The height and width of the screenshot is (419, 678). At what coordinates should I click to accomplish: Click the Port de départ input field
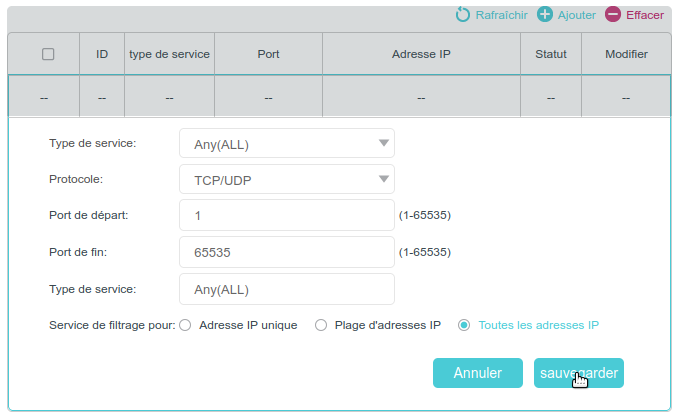coord(286,215)
